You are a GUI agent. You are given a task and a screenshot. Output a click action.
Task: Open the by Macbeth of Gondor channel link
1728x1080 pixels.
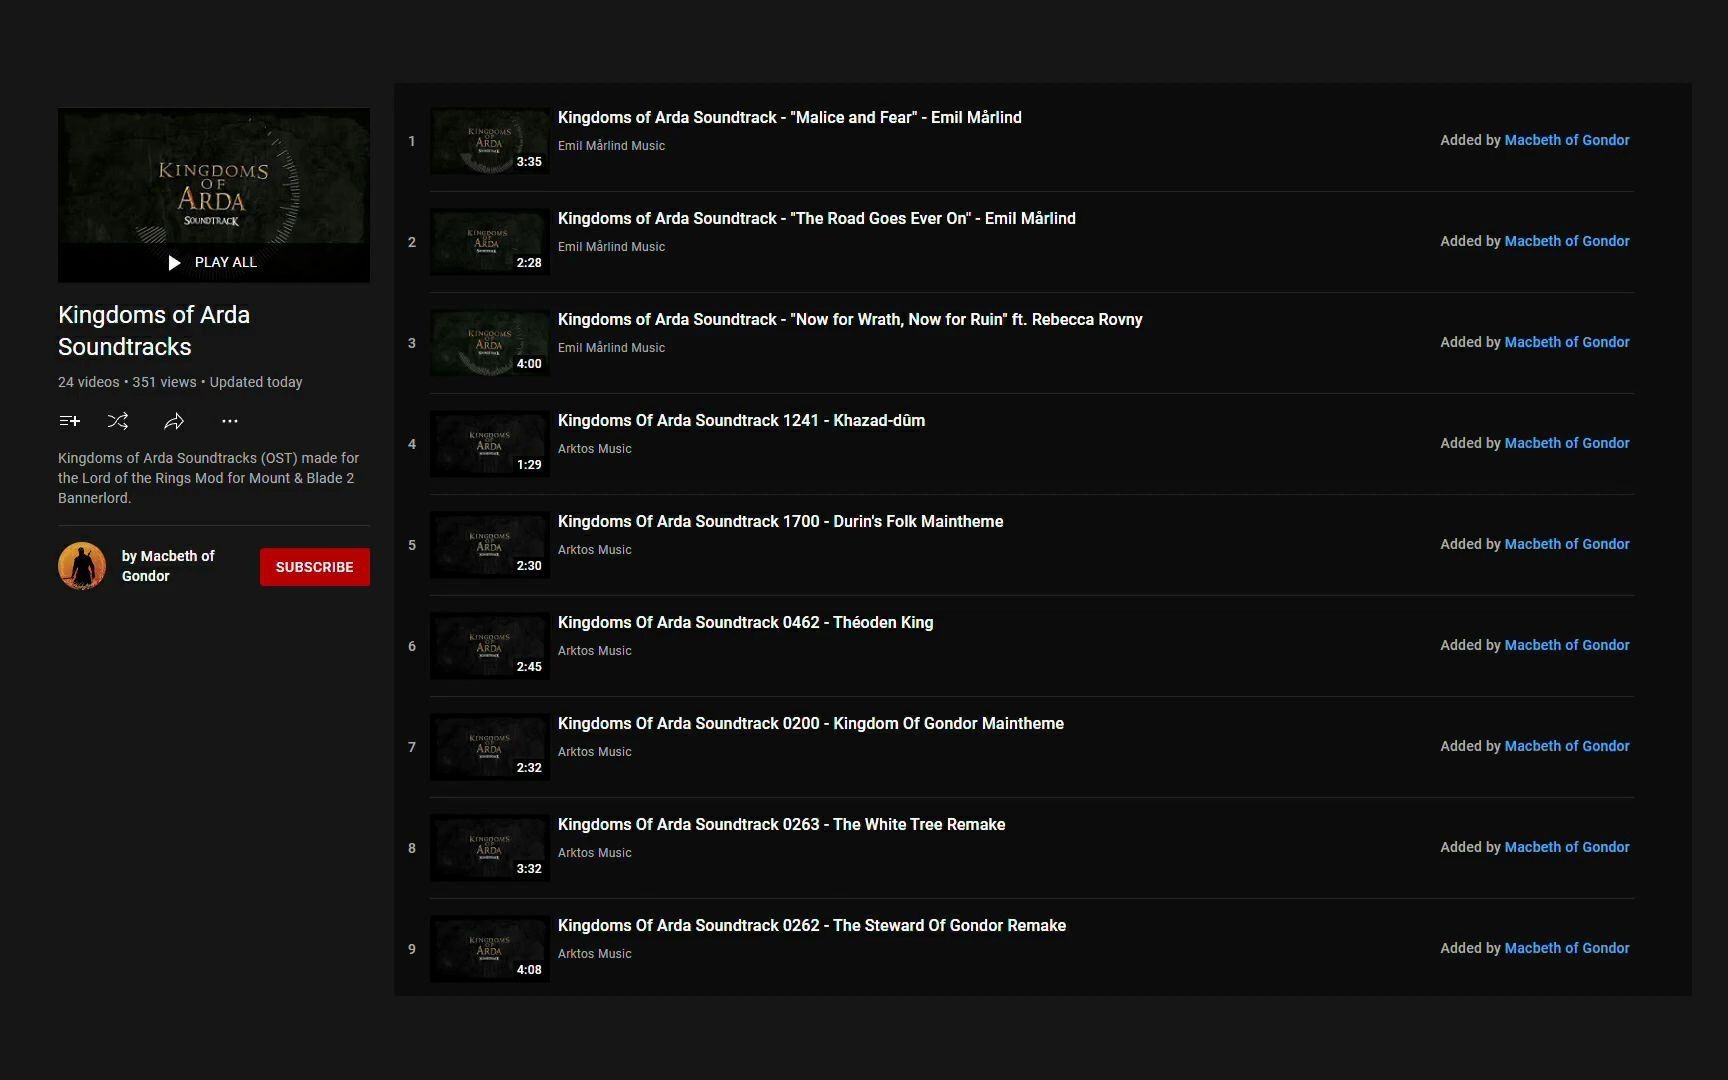click(x=168, y=566)
